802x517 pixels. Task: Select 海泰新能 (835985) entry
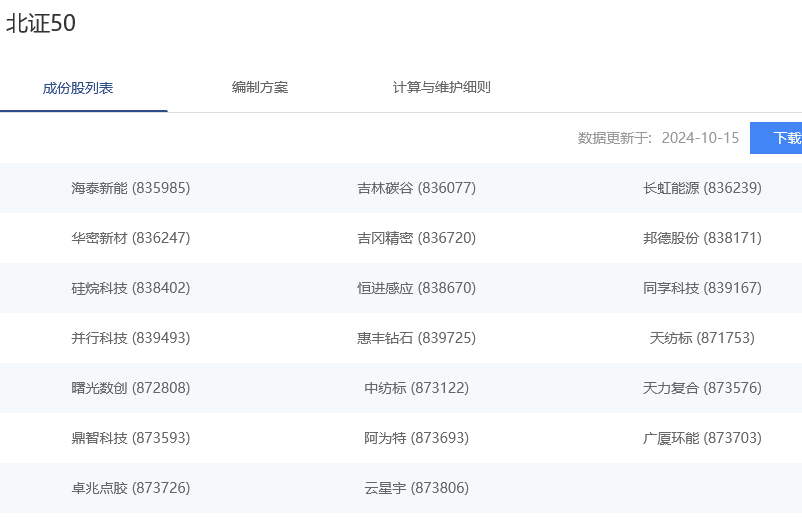click(x=131, y=188)
